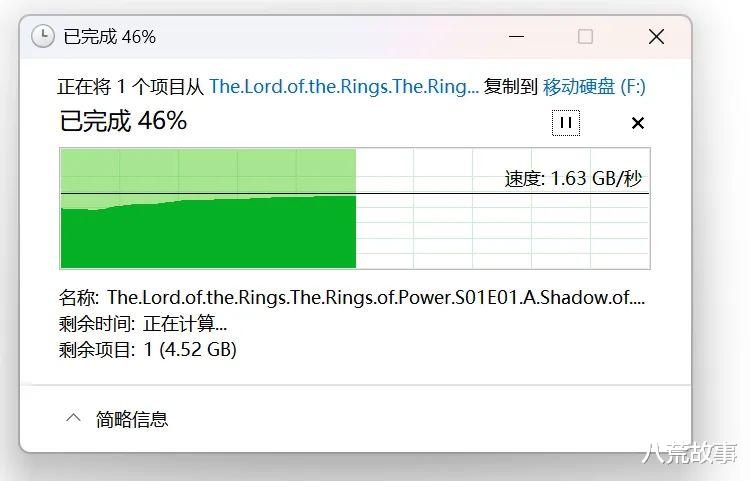This screenshot has width=750, height=481.
Task: Open the destination 移动硬盘 (F:) link
Action: pyautogui.click(x=594, y=86)
